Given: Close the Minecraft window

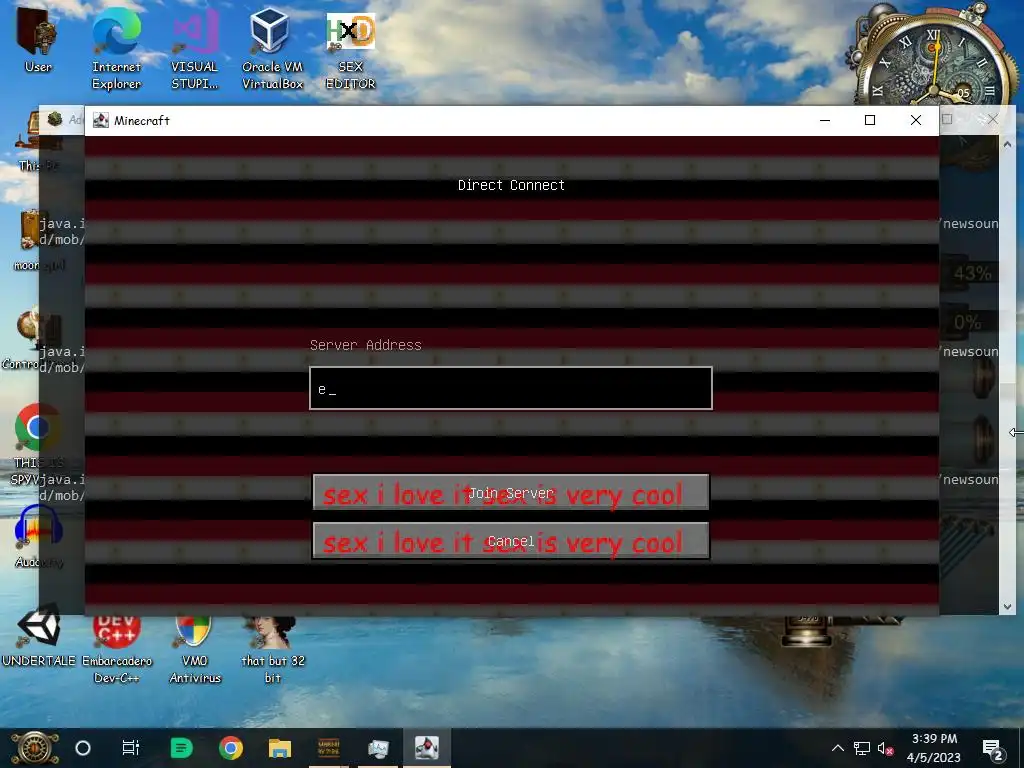Looking at the screenshot, I should point(916,120).
